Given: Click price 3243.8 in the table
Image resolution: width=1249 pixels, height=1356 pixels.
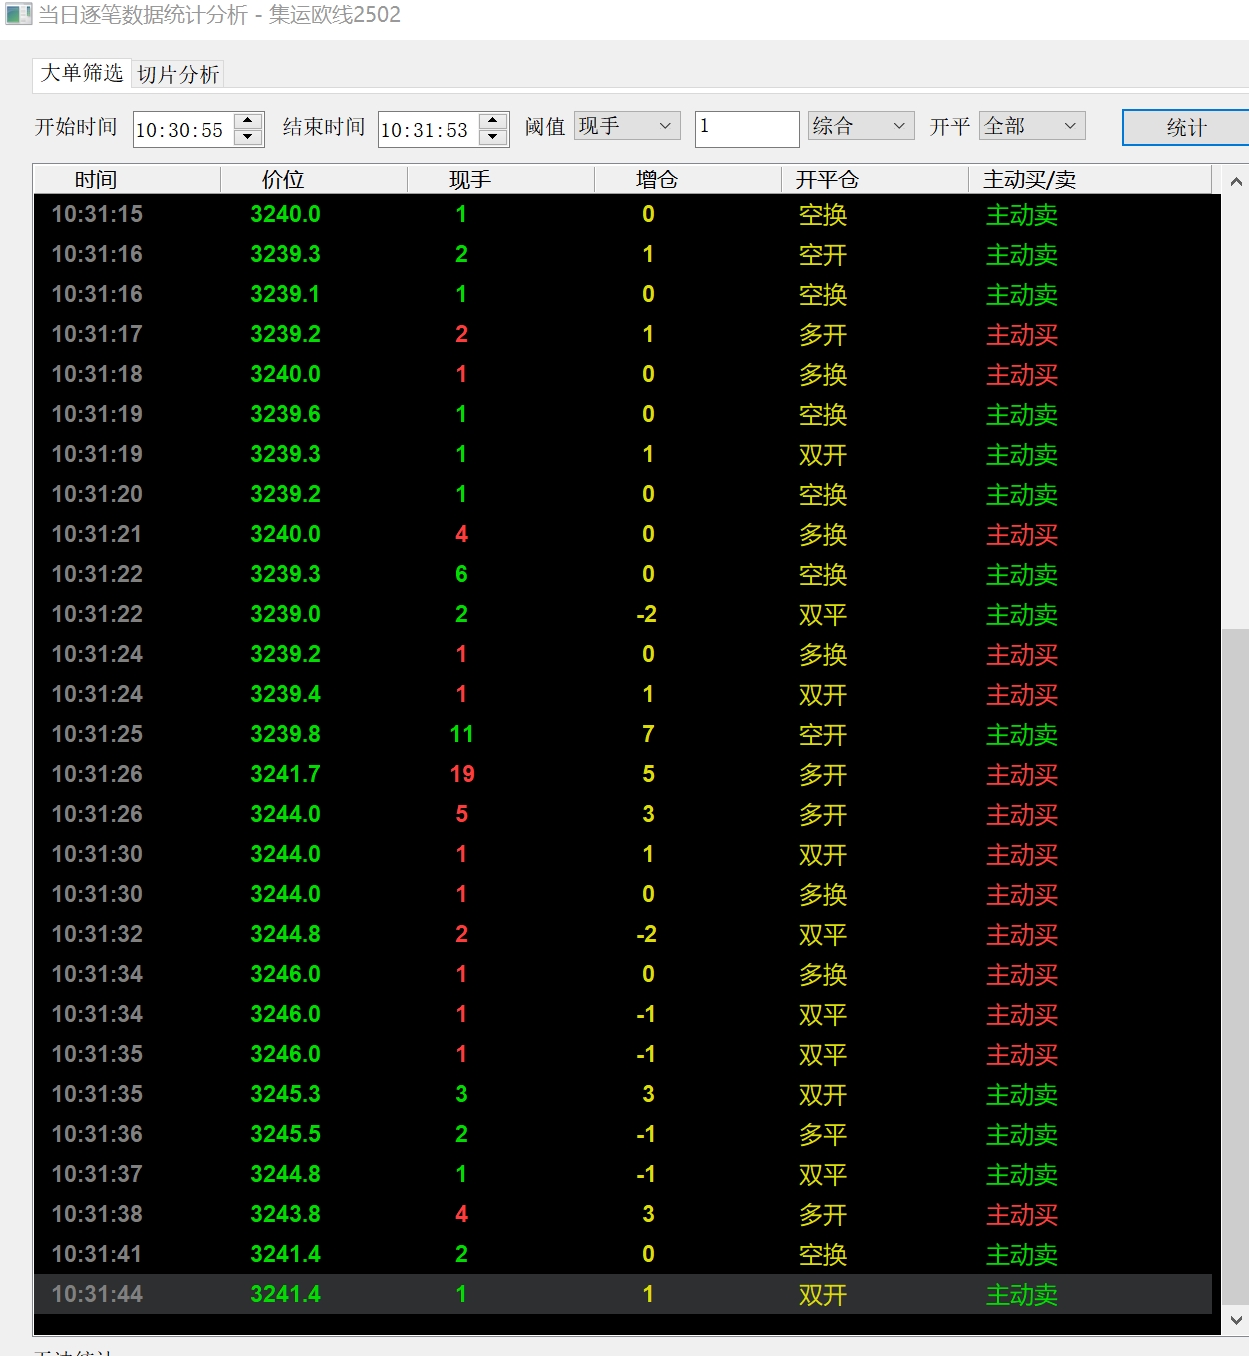Looking at the screenshot, I should point(285,1214).
